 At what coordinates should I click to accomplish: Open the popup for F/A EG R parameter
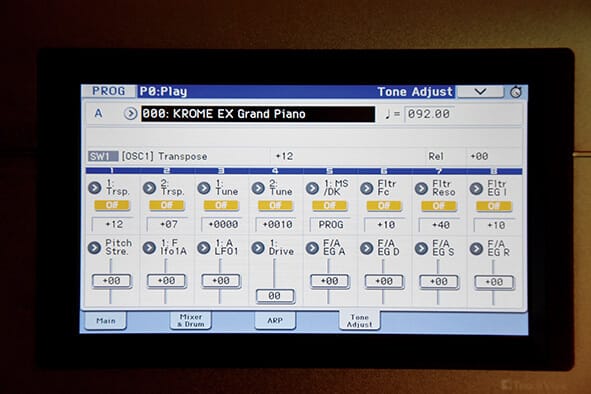coord(476,249)
